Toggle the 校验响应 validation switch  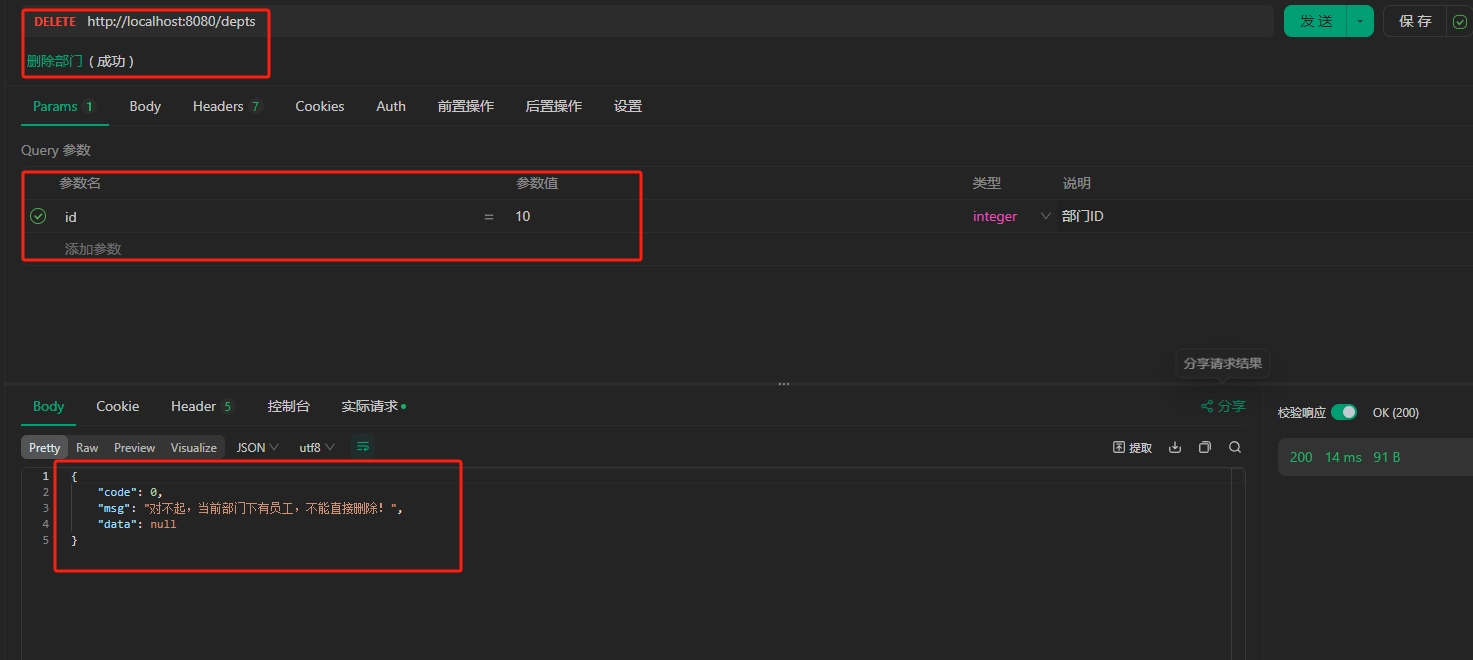(1344, 412)
